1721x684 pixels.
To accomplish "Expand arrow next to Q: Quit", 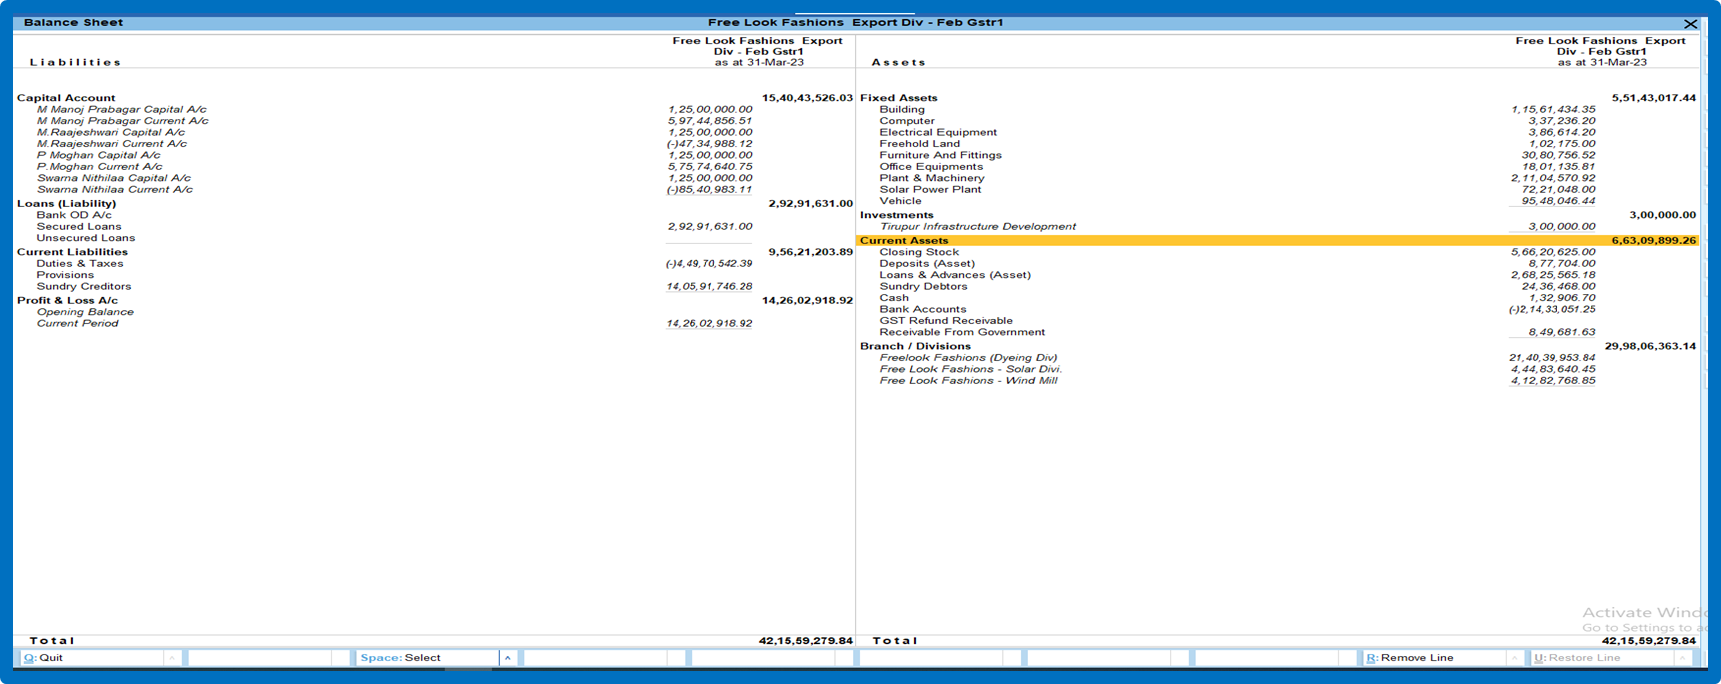I will [x=172, y=658].
